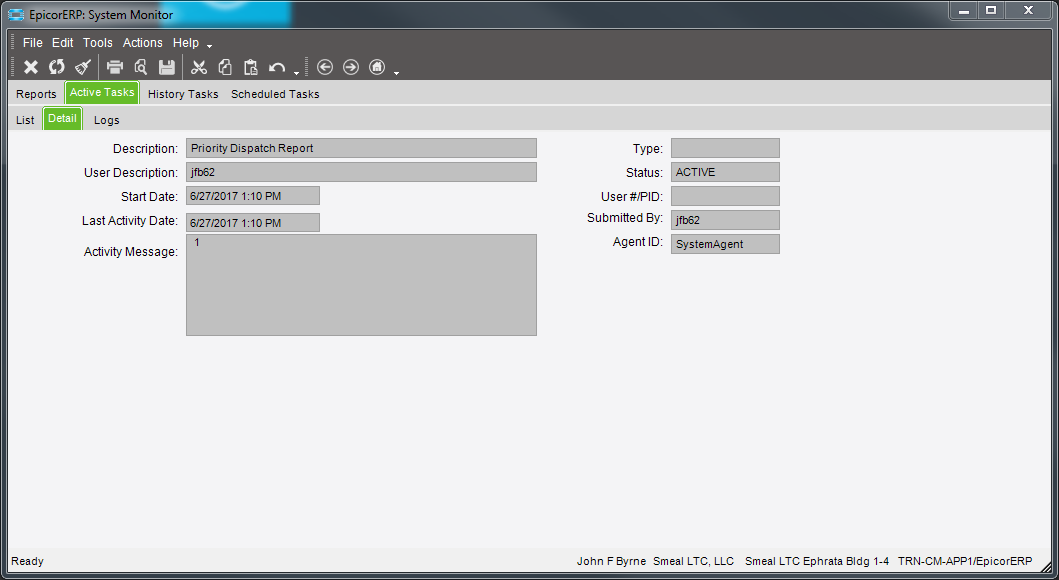1059x580 pixels.
Task: Click the User Description field
Action: pos(361,172)
